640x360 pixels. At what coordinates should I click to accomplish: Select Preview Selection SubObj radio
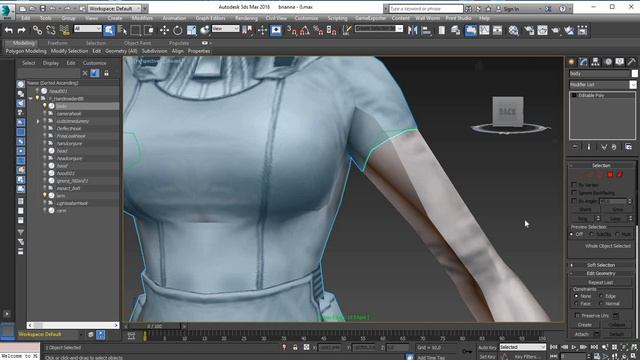592,234
